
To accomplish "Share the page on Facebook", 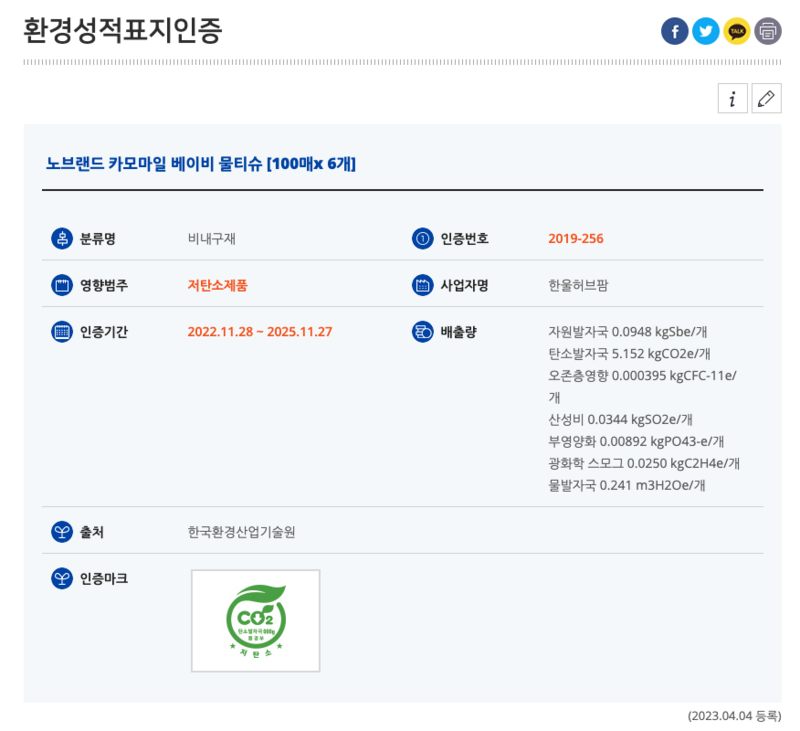I will [675, 32].
